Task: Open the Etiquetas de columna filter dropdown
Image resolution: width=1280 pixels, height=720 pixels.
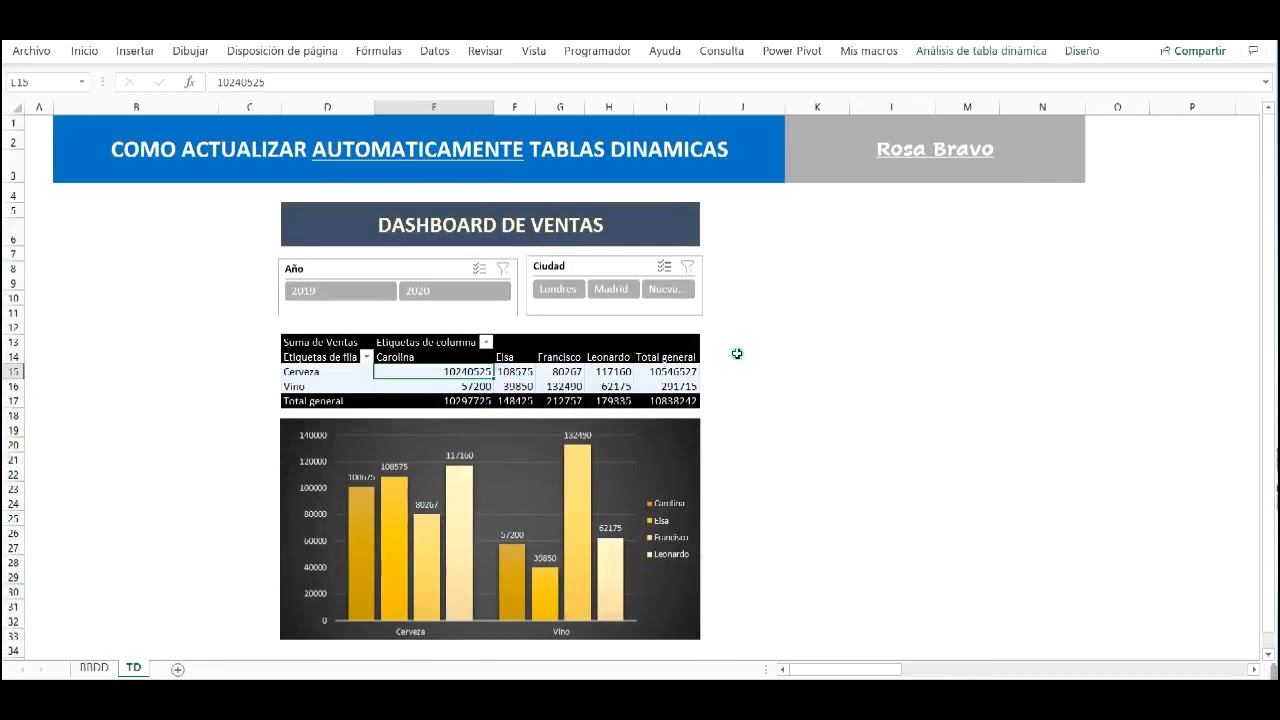Action: [486, 342]
